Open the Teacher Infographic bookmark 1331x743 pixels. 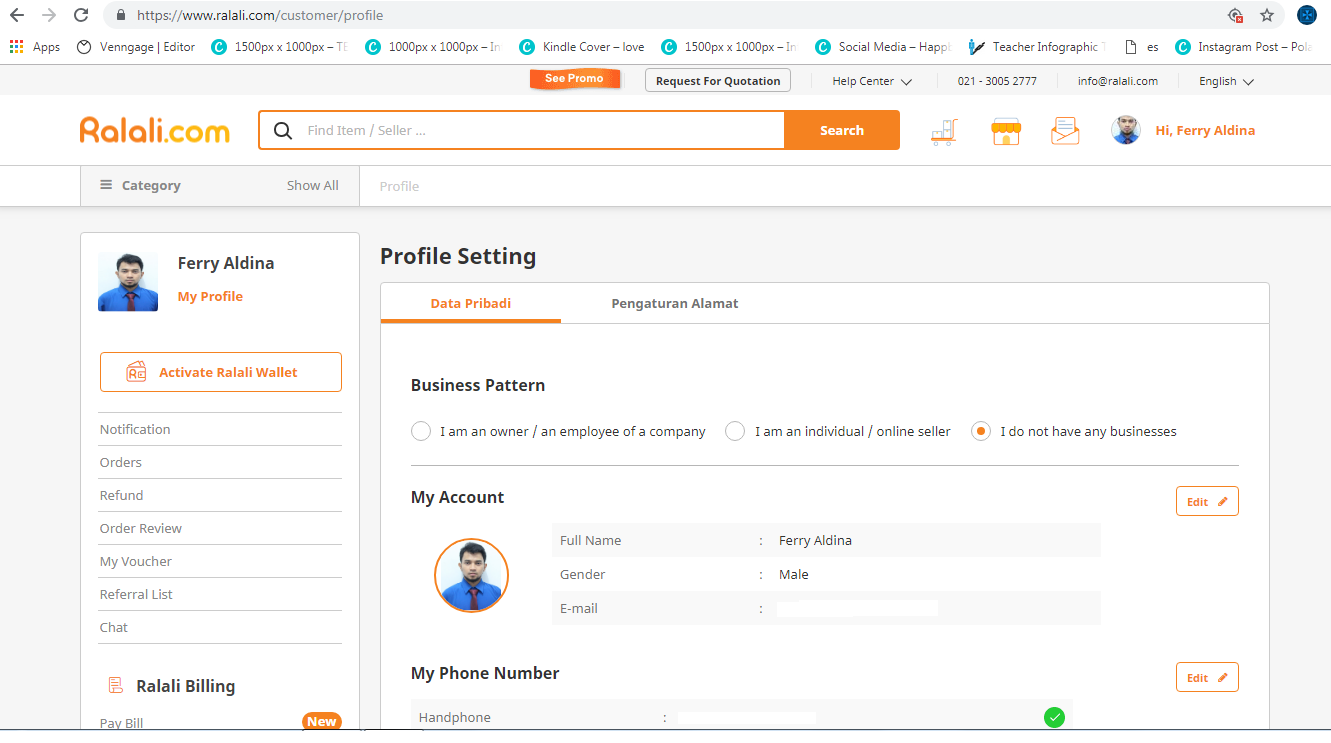(x=1036, y=47)
